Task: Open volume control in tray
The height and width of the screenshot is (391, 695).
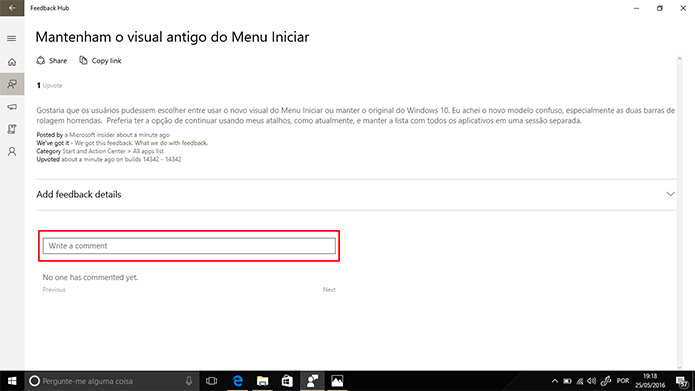Action: [x=592, y=381]
